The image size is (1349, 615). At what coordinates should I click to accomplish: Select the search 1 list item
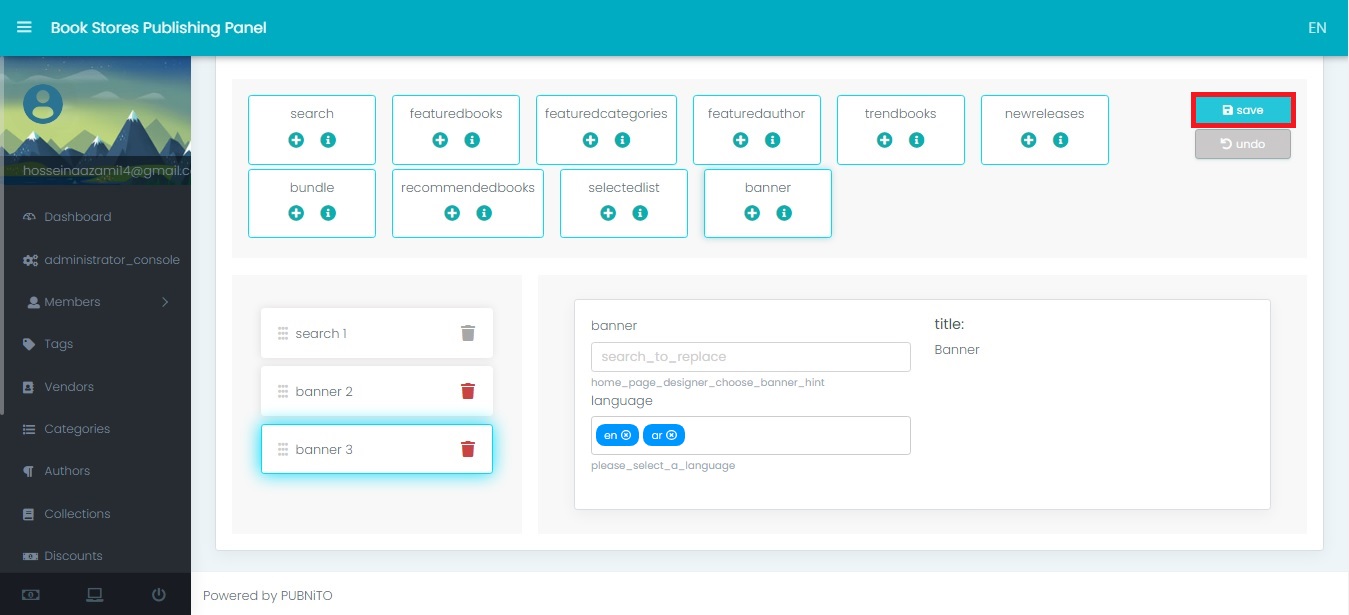pos(360,333)
